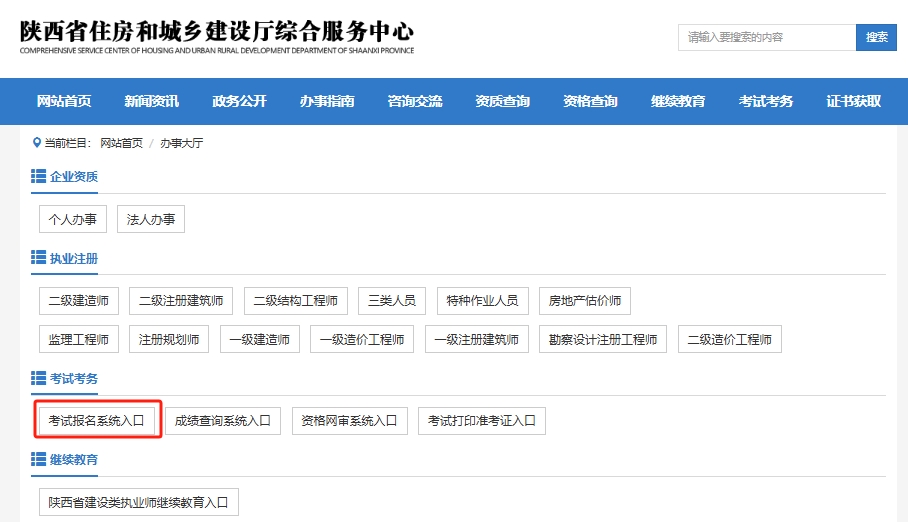This screenshot has height=522, width=908.
Task: Click the list icon beside 执业注册
Action: pos(38,257)
